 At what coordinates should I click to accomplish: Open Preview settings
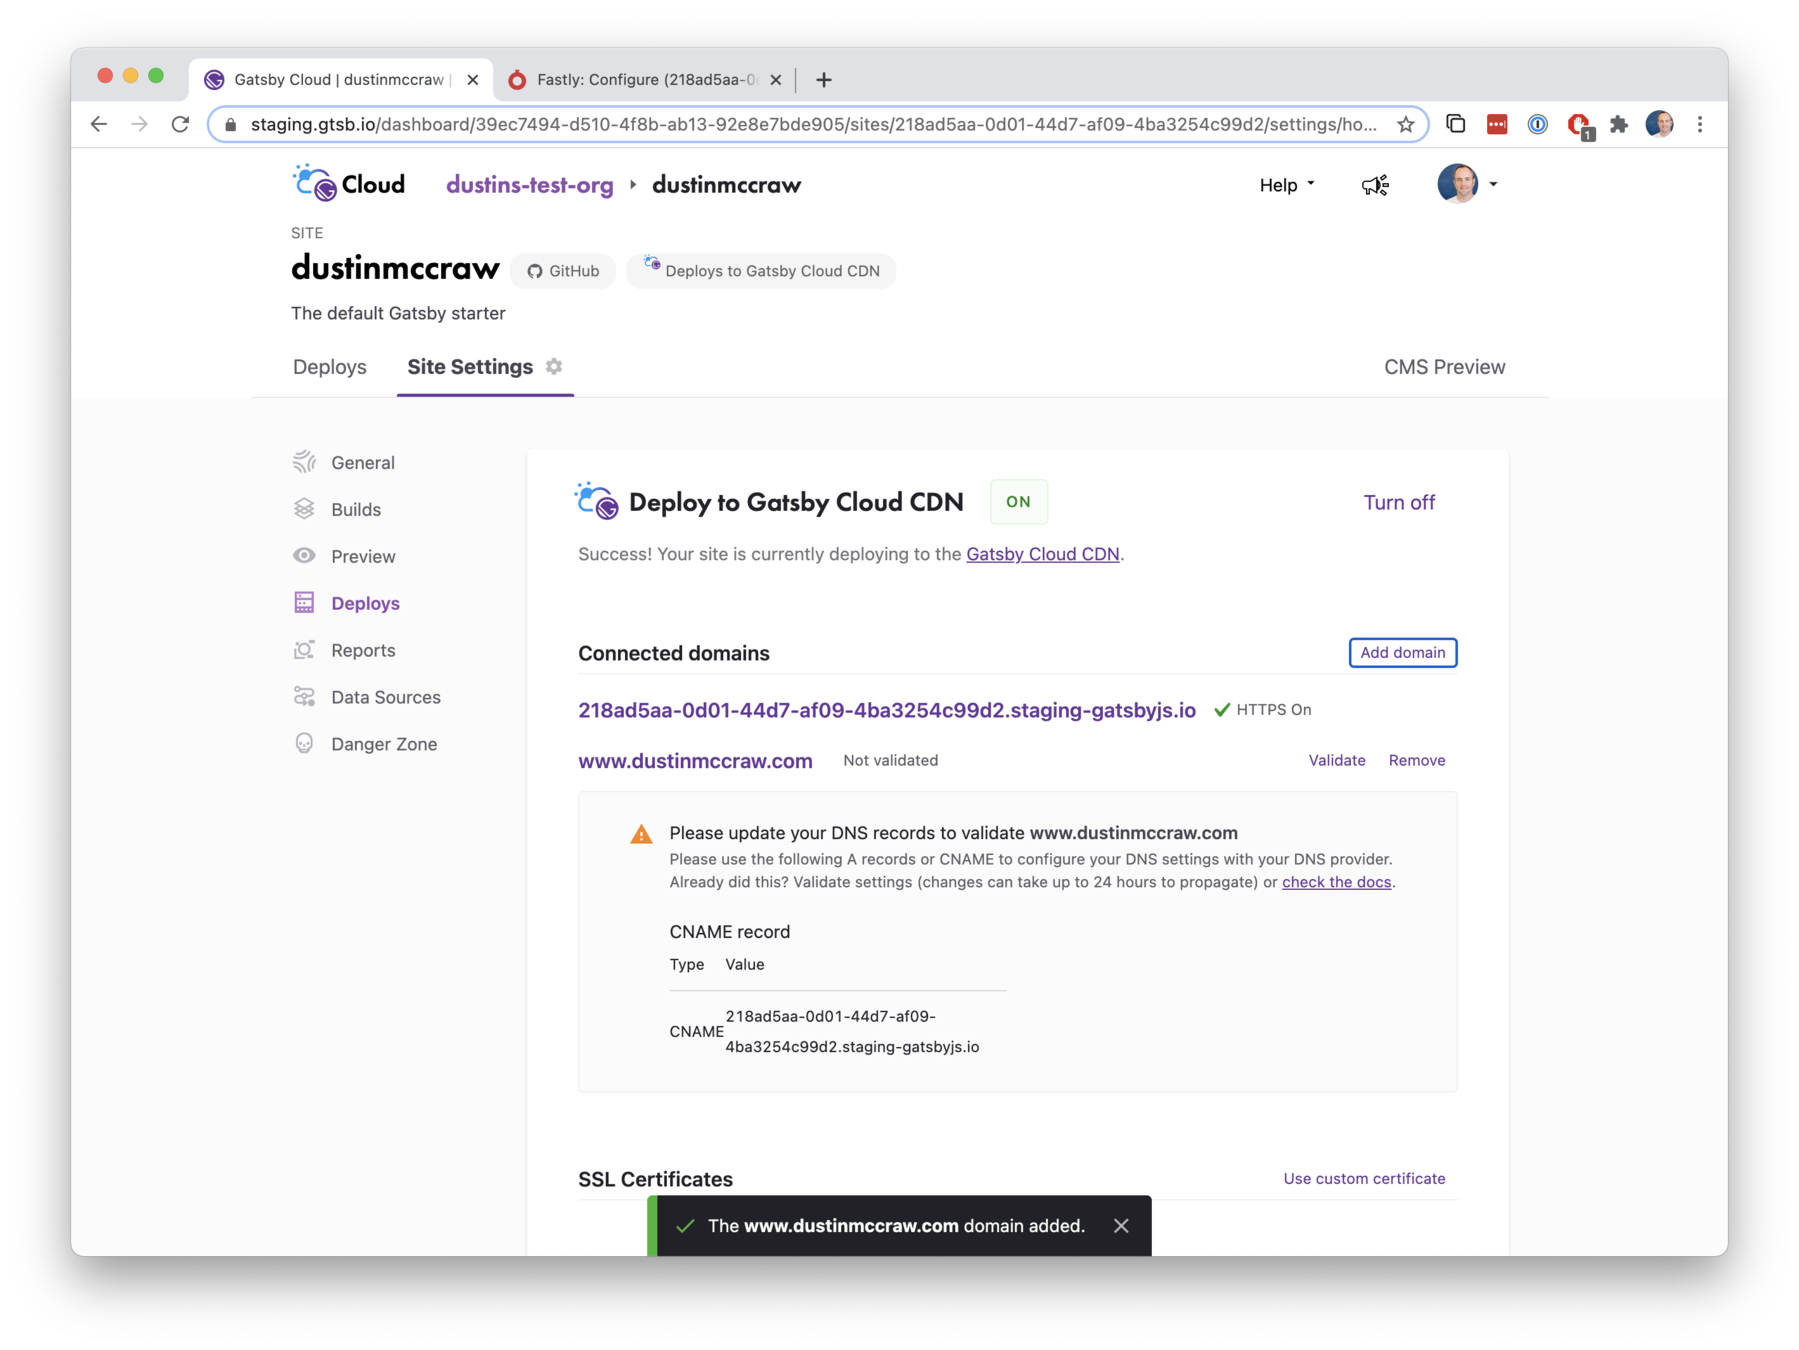click(363, 556)
